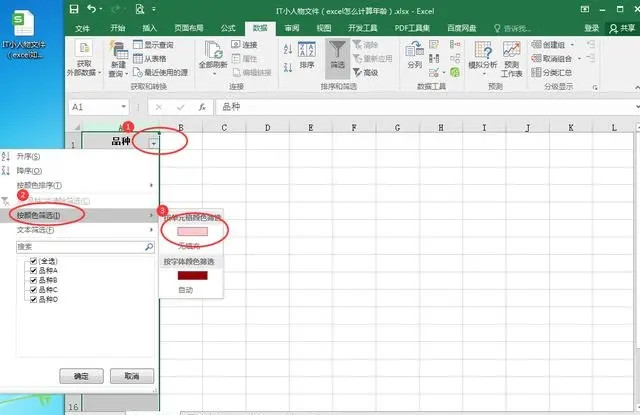This screenshot has height=415, width=640.
Task: Uncheck the 品种A checkbox
Action: point(34,270)
